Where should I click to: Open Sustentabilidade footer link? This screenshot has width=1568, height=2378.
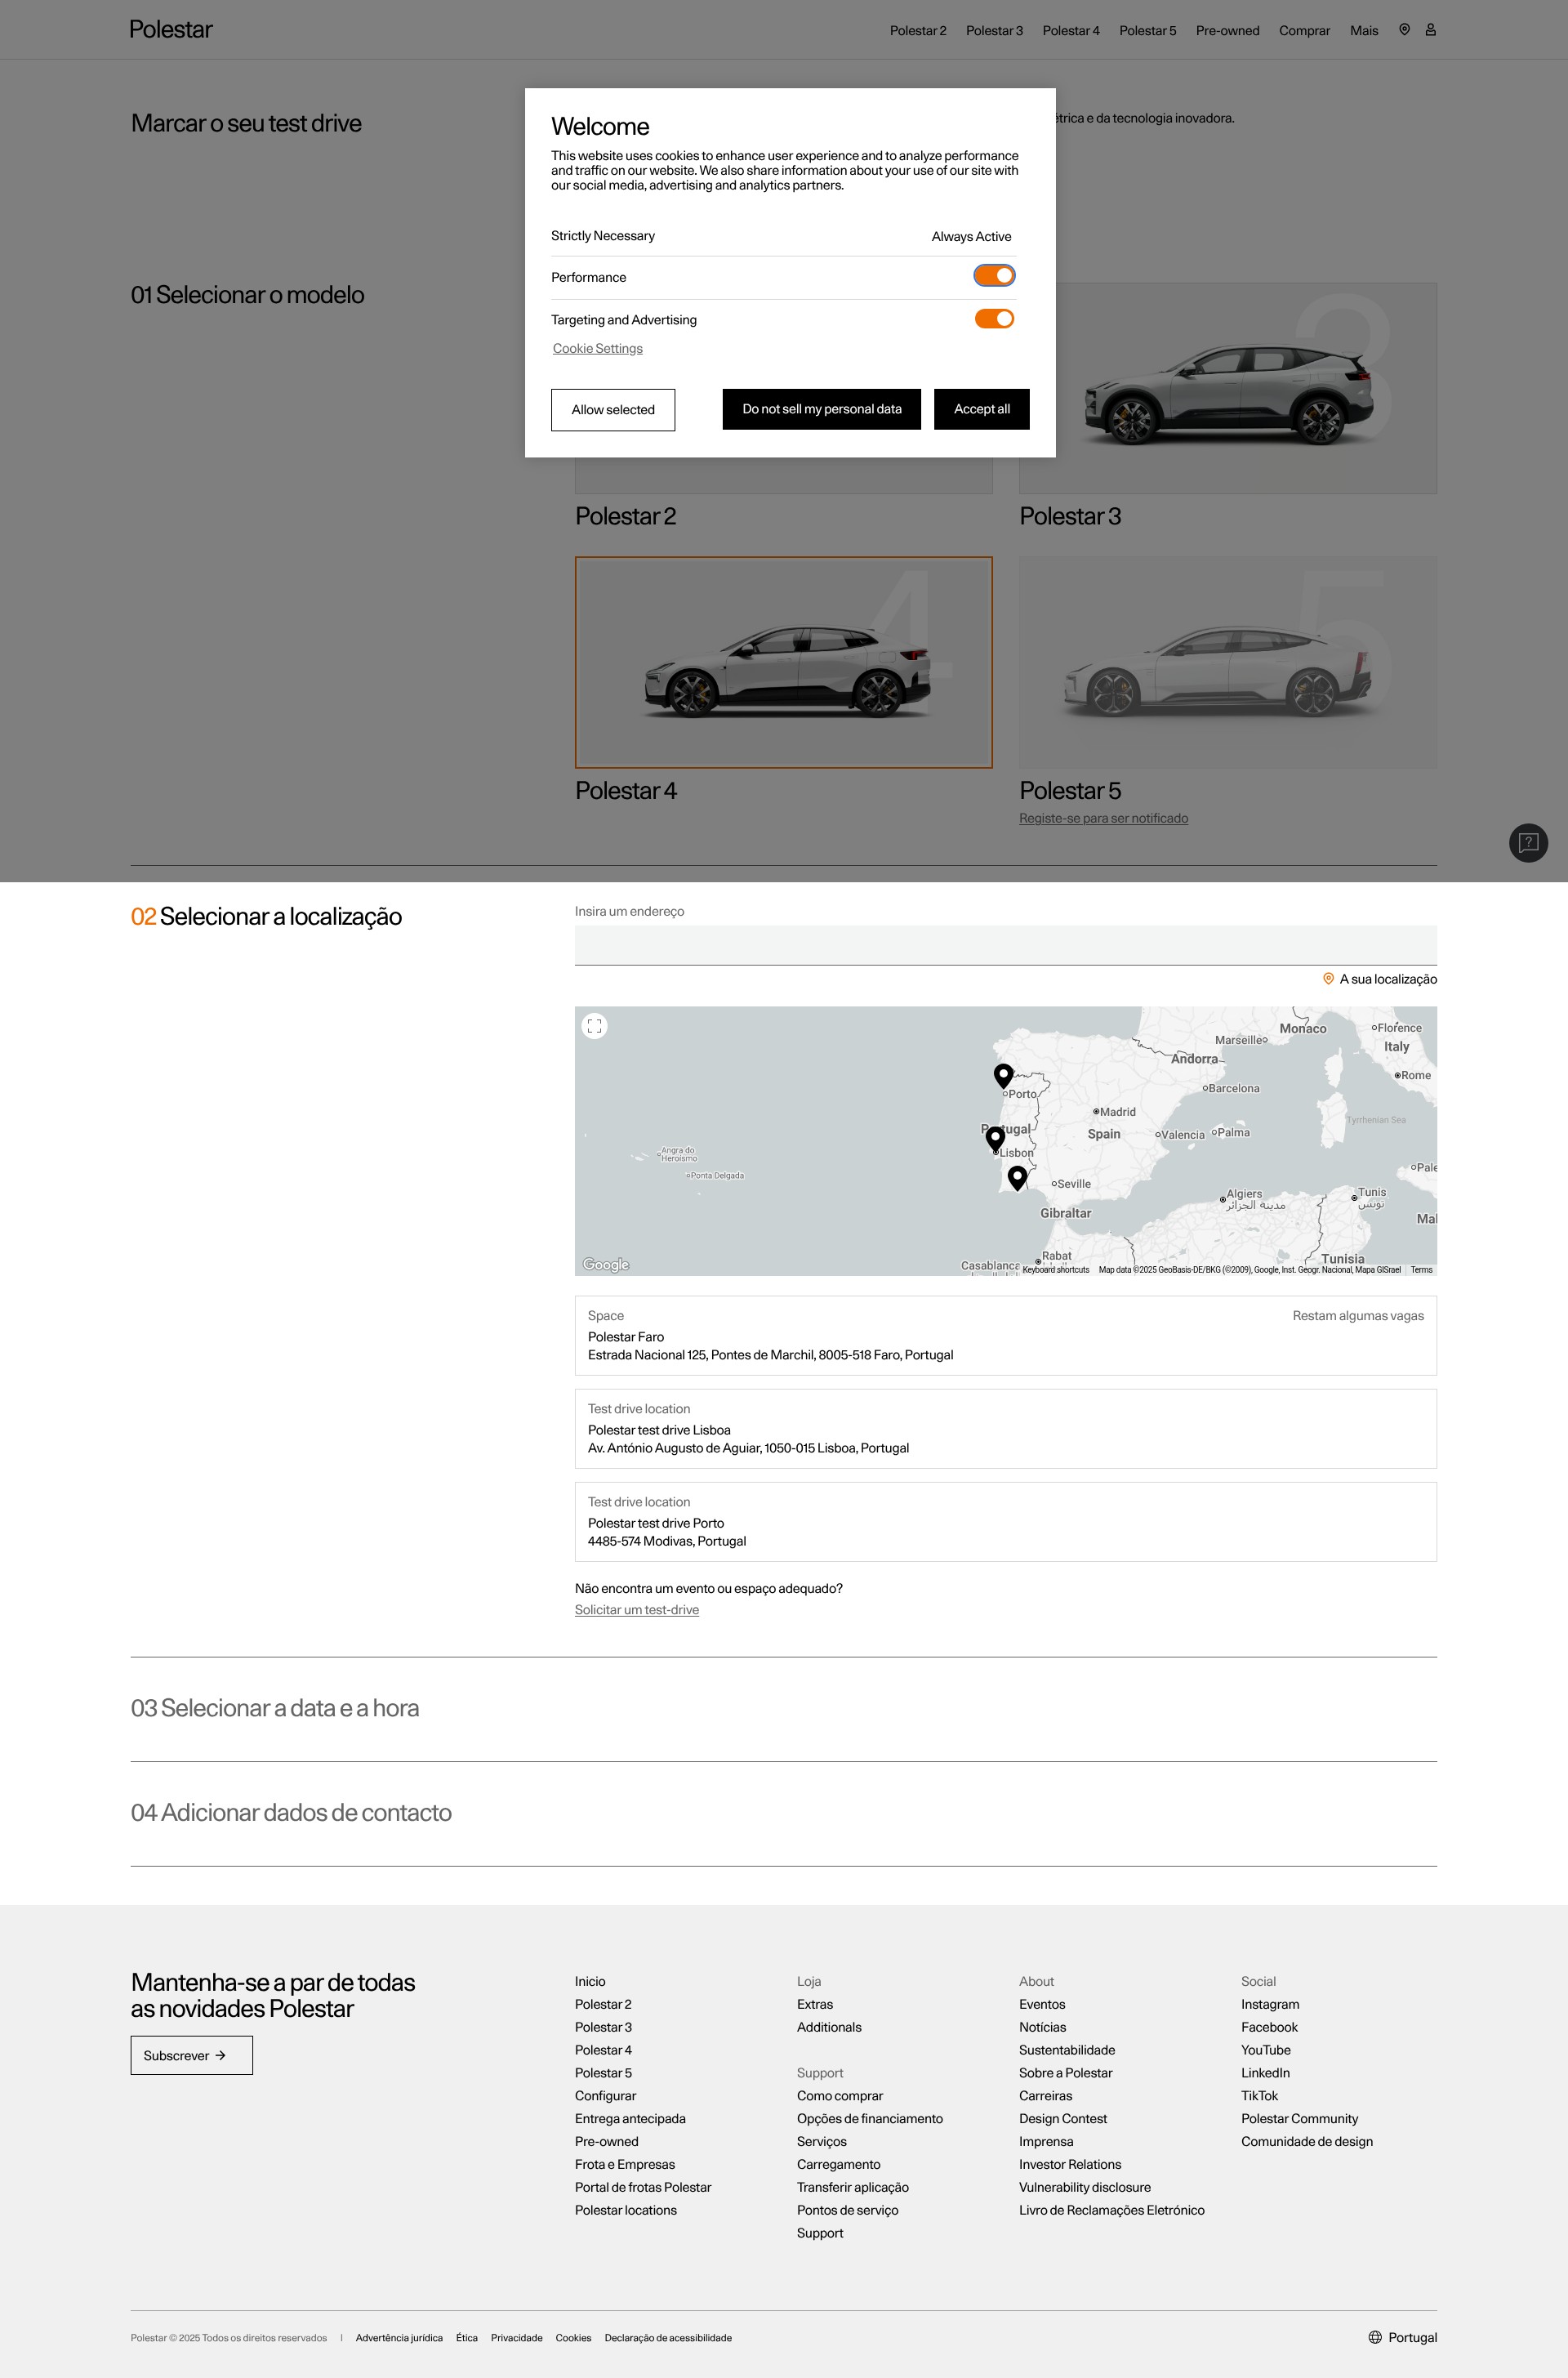[x=1067, y=2050]
